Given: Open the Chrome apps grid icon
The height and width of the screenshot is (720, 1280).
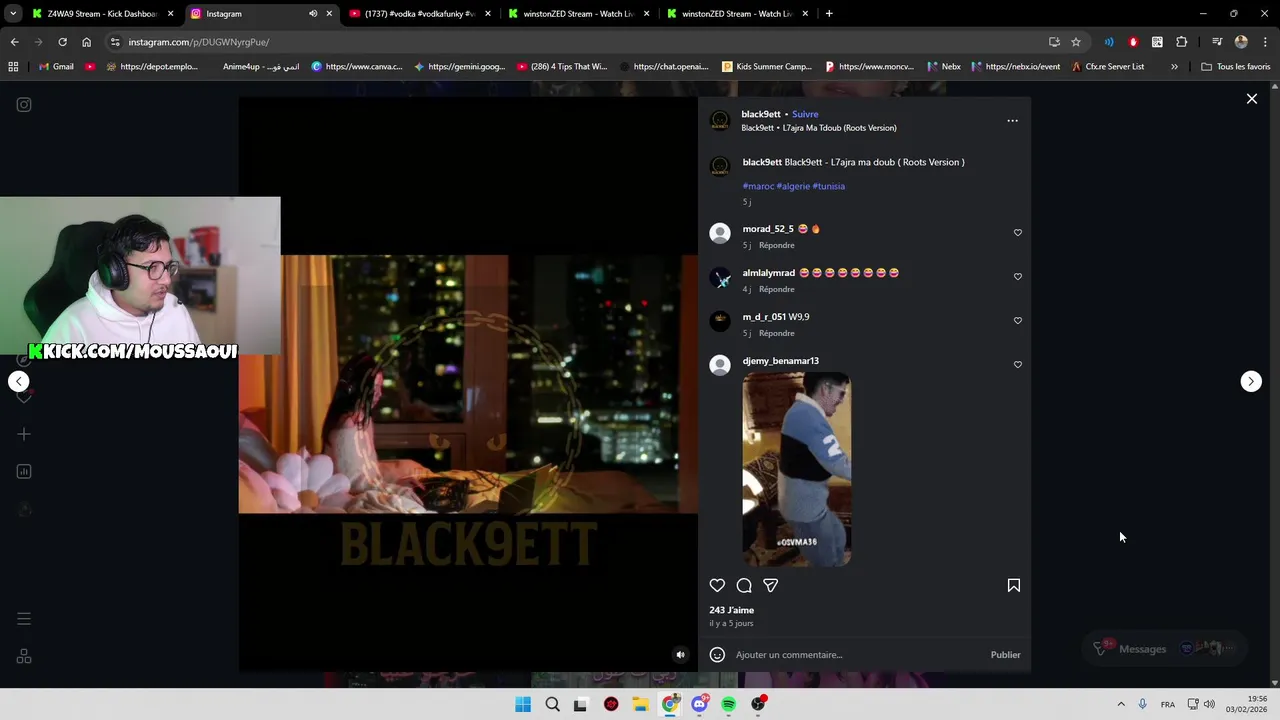Looking at the screenshot, I should tap(13, 67).
